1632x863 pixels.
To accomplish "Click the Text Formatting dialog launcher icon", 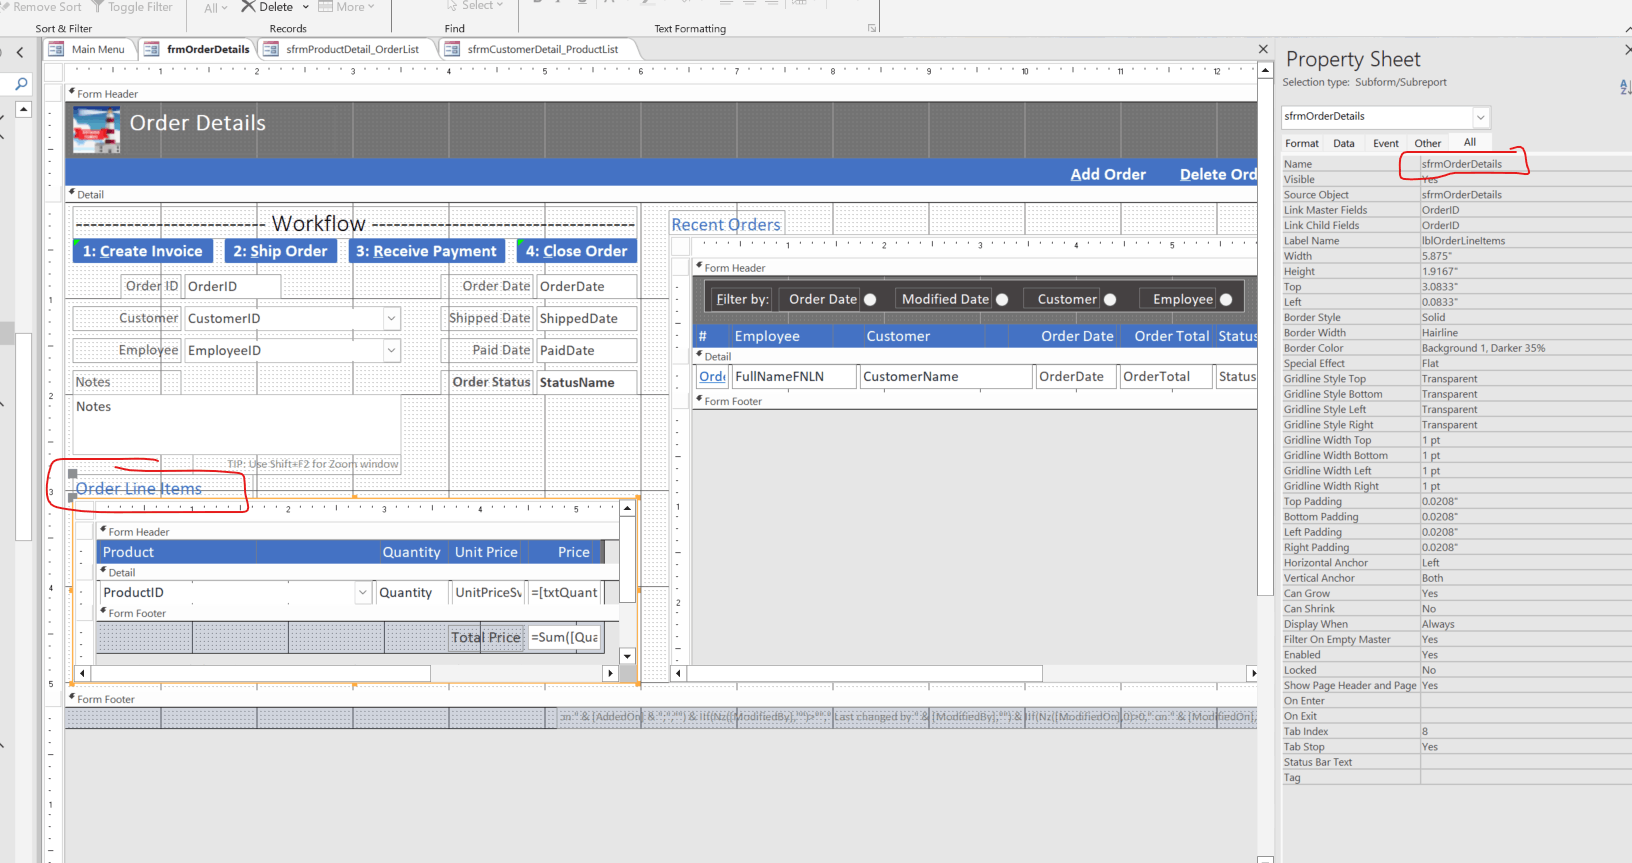I will 872,28.
